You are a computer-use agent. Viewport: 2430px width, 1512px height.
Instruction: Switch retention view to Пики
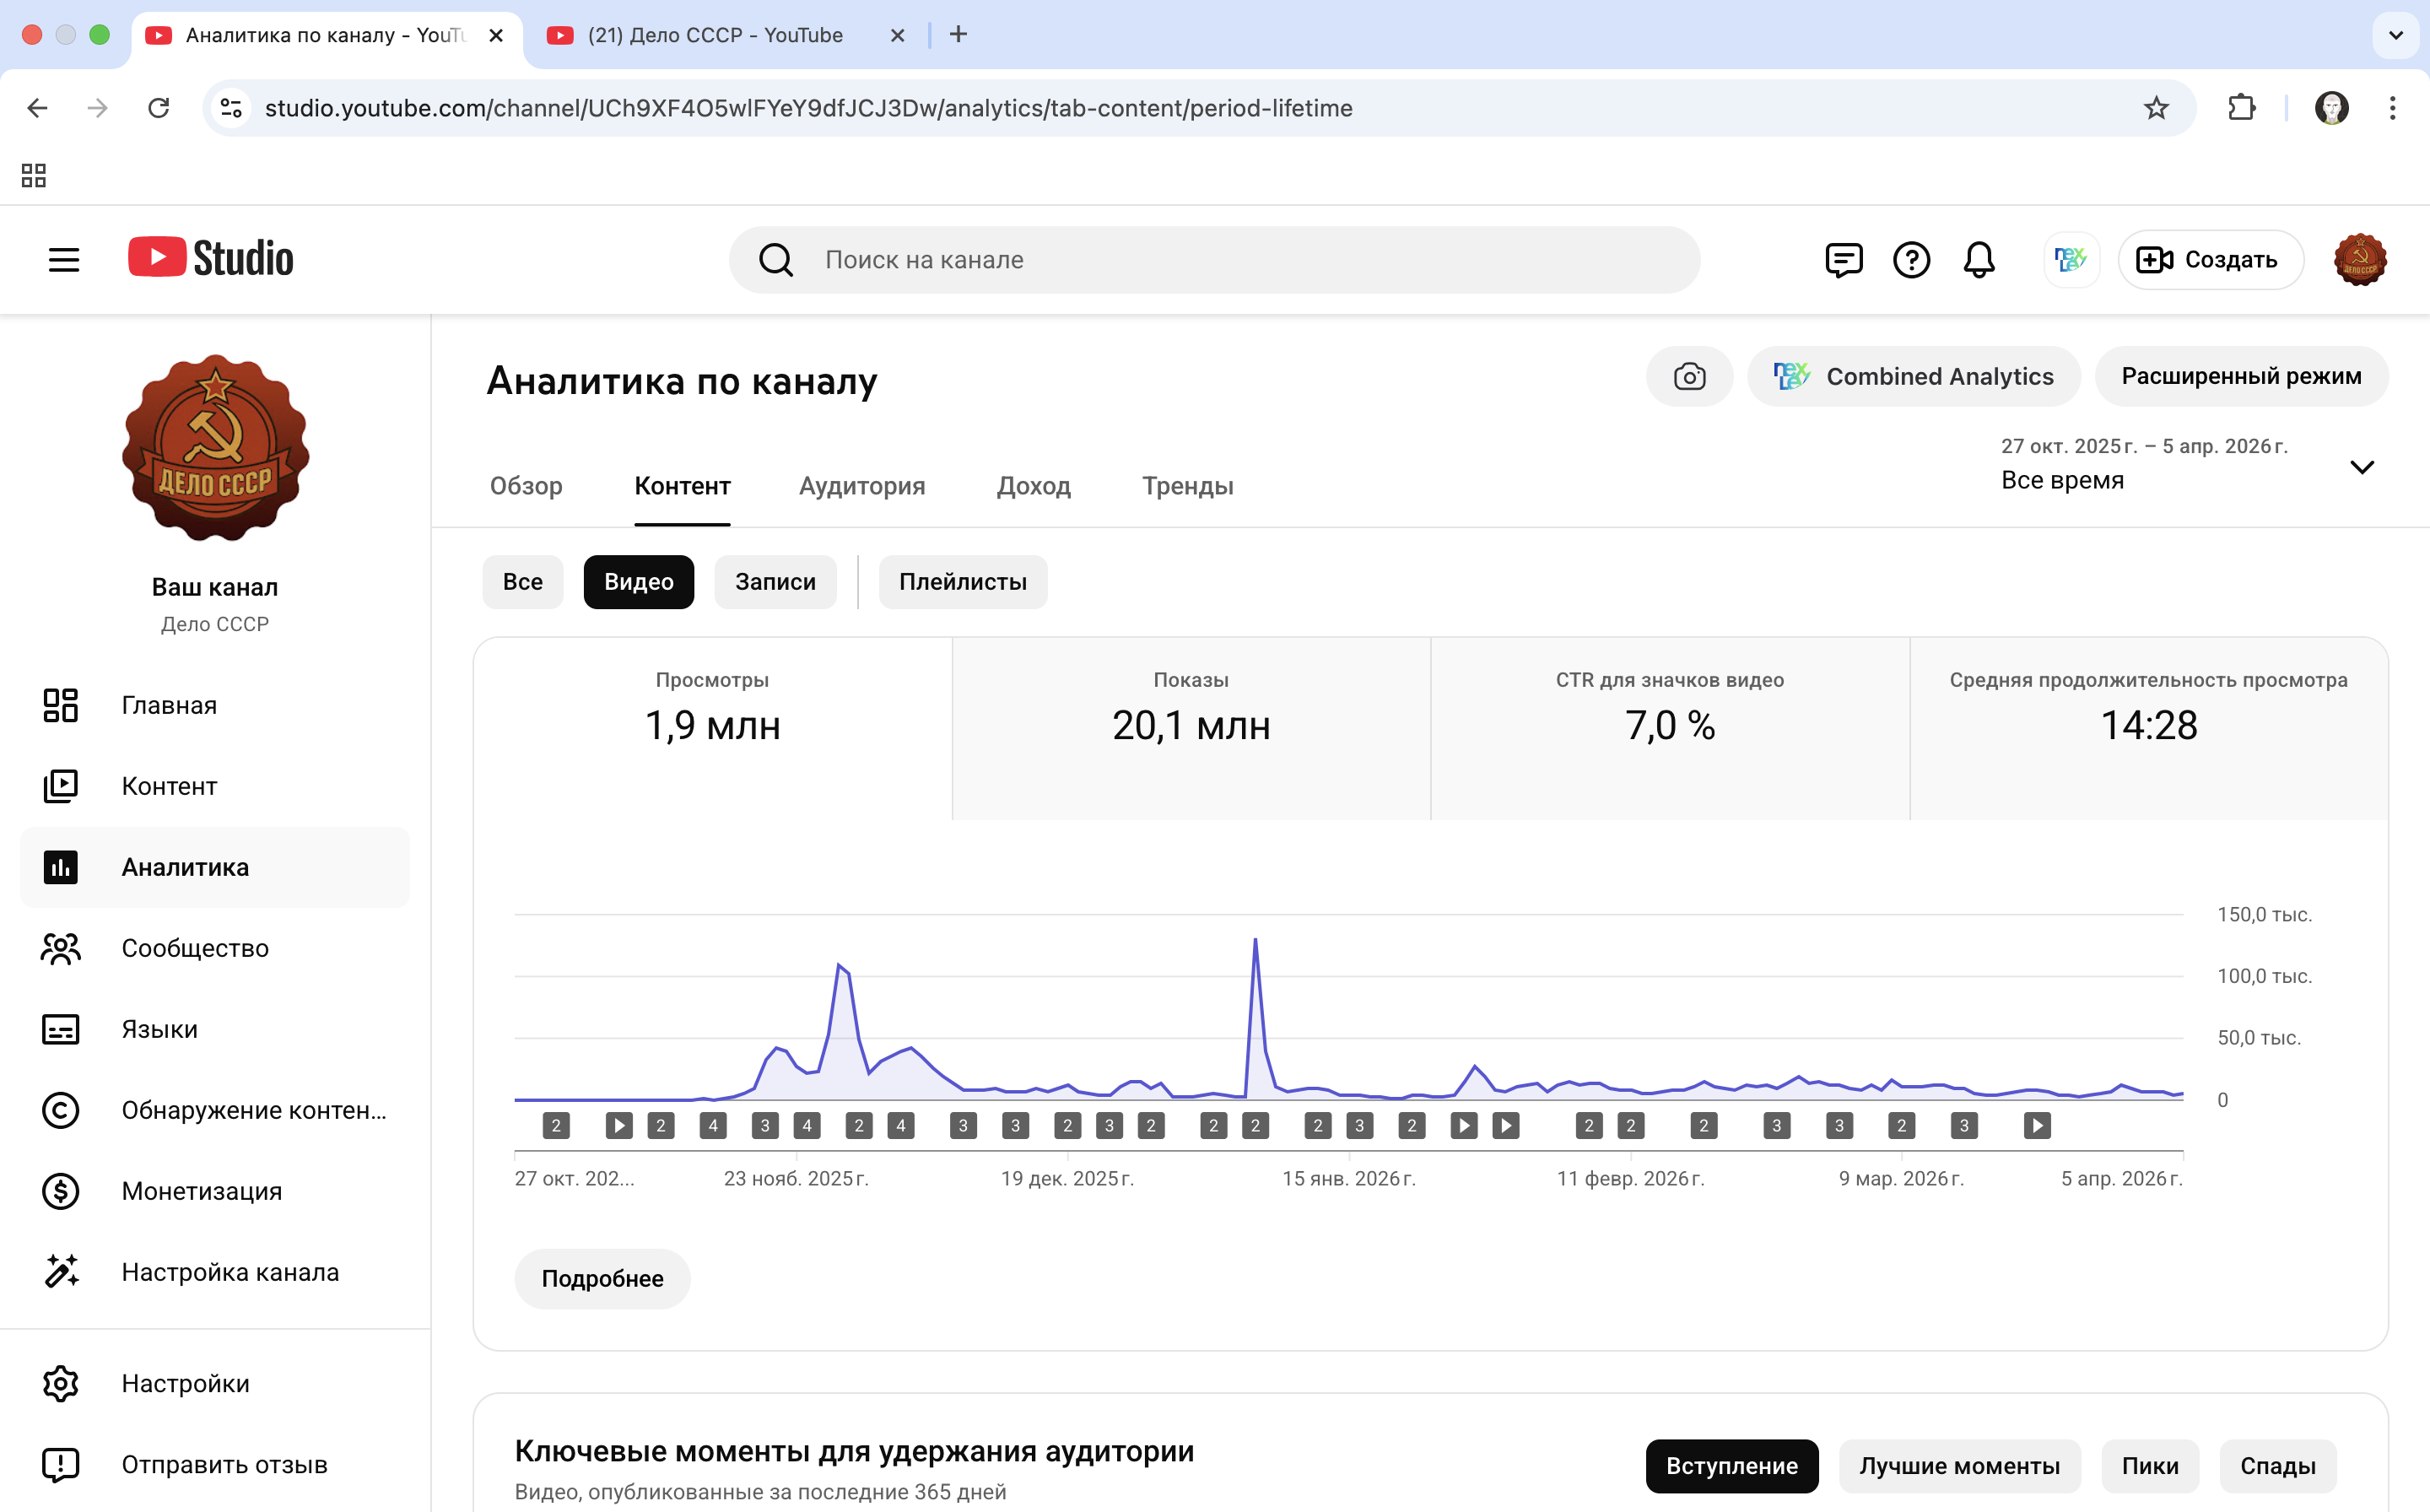click(2149, 1466)
